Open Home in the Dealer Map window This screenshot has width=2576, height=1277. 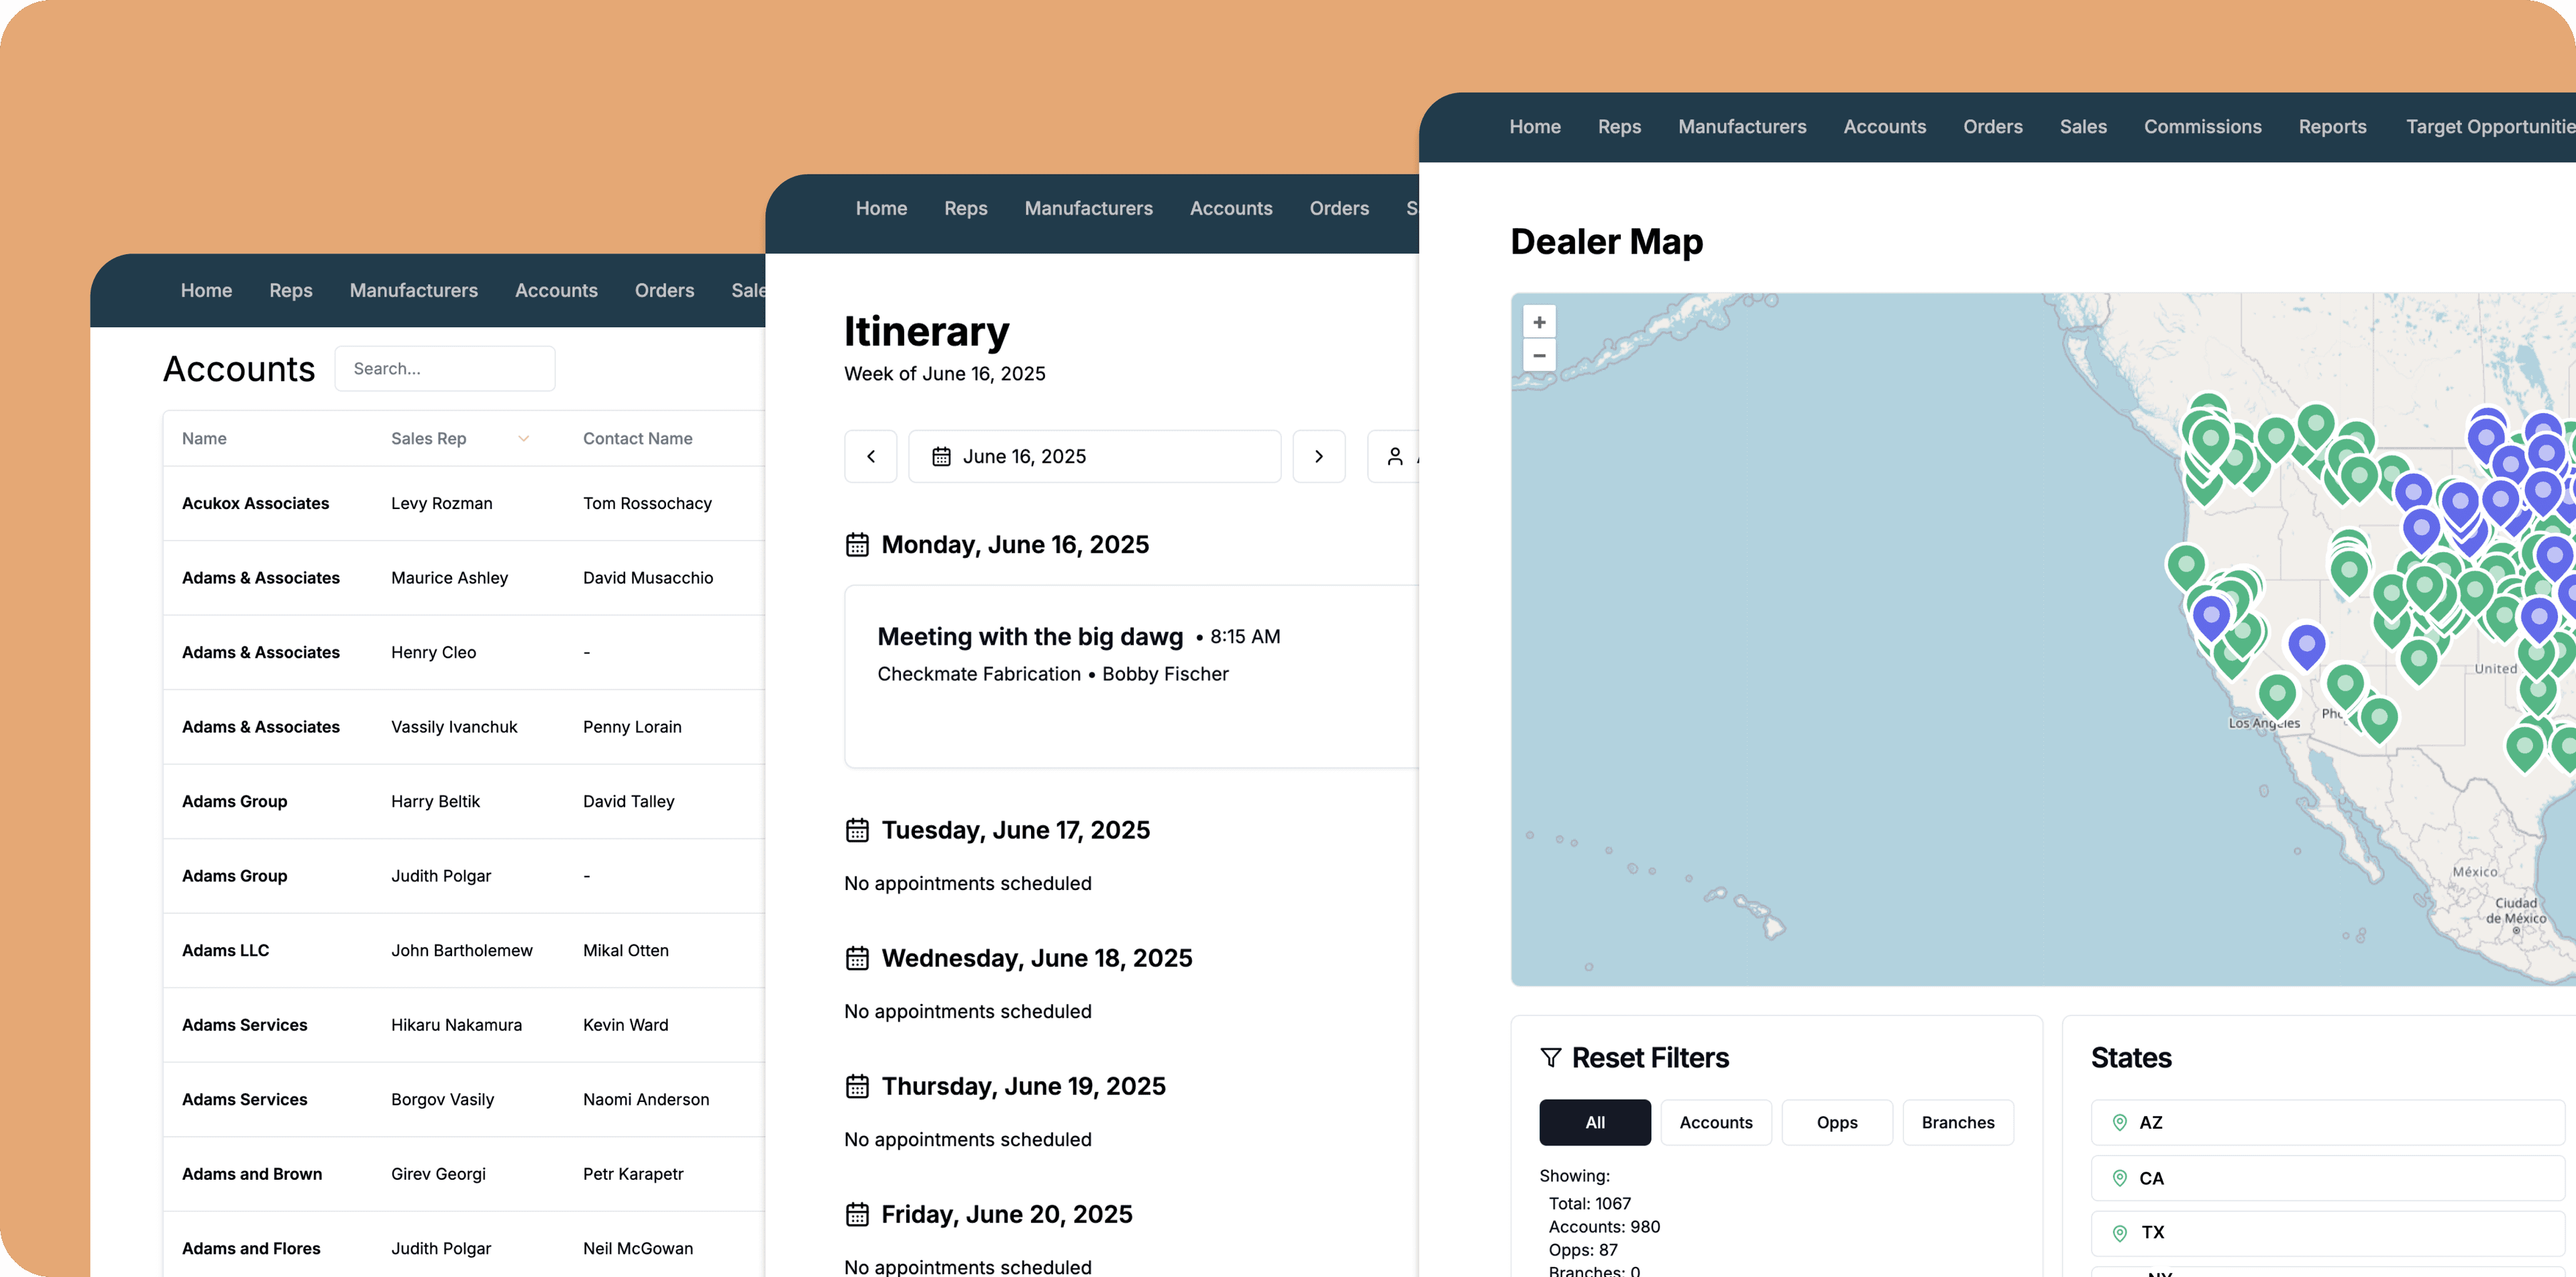(1534, 127)
